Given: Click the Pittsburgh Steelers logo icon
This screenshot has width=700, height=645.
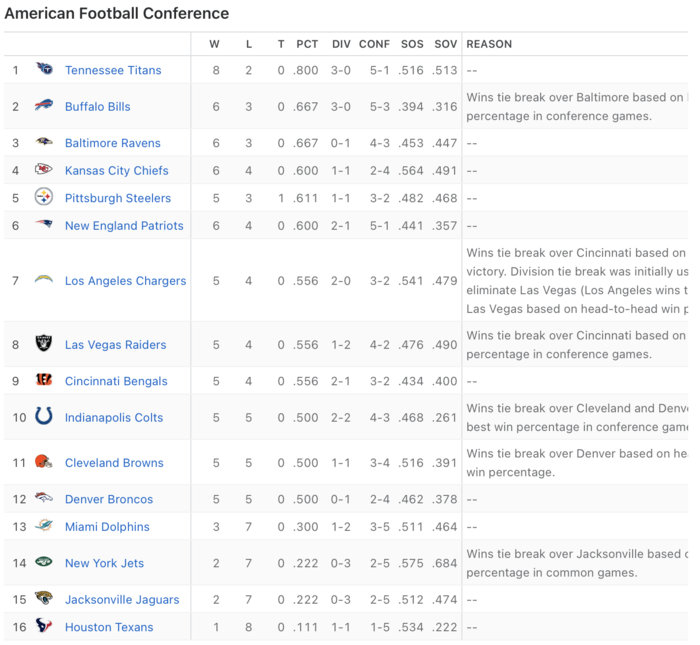Looking at the screenshot, I should [44, 197].
